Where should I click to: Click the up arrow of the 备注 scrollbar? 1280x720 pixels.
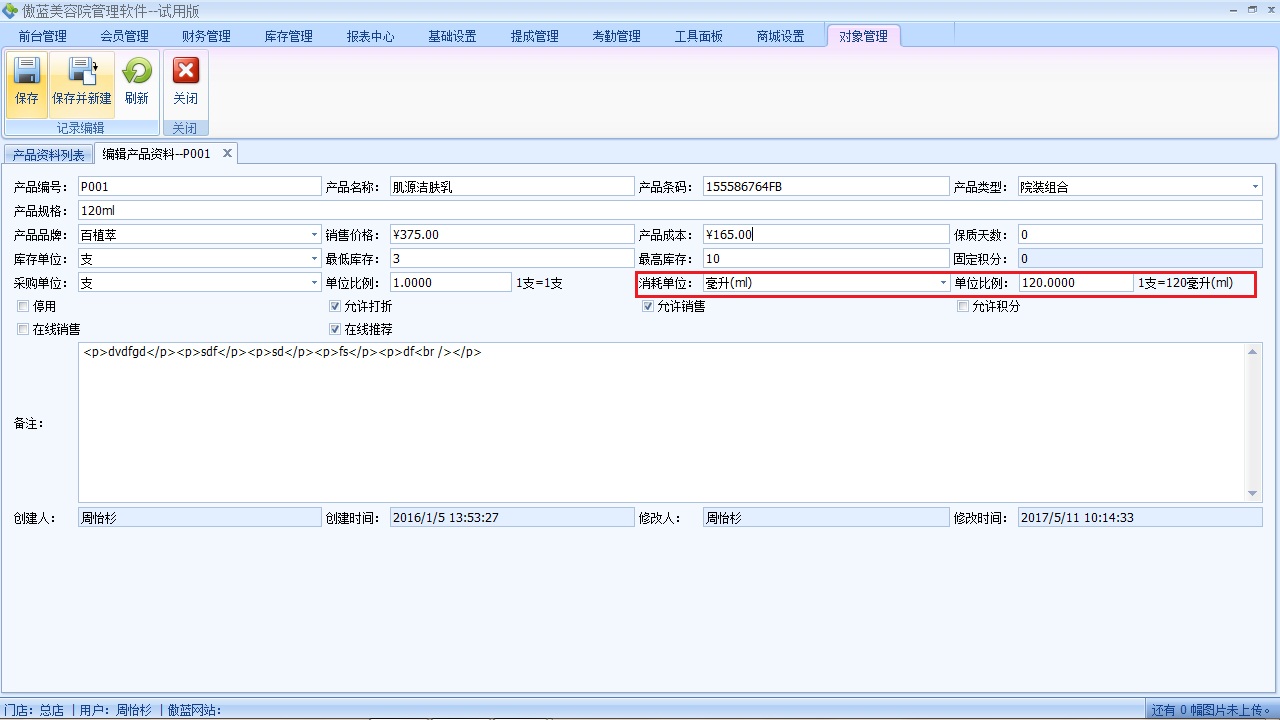(x=1252, y=351)
